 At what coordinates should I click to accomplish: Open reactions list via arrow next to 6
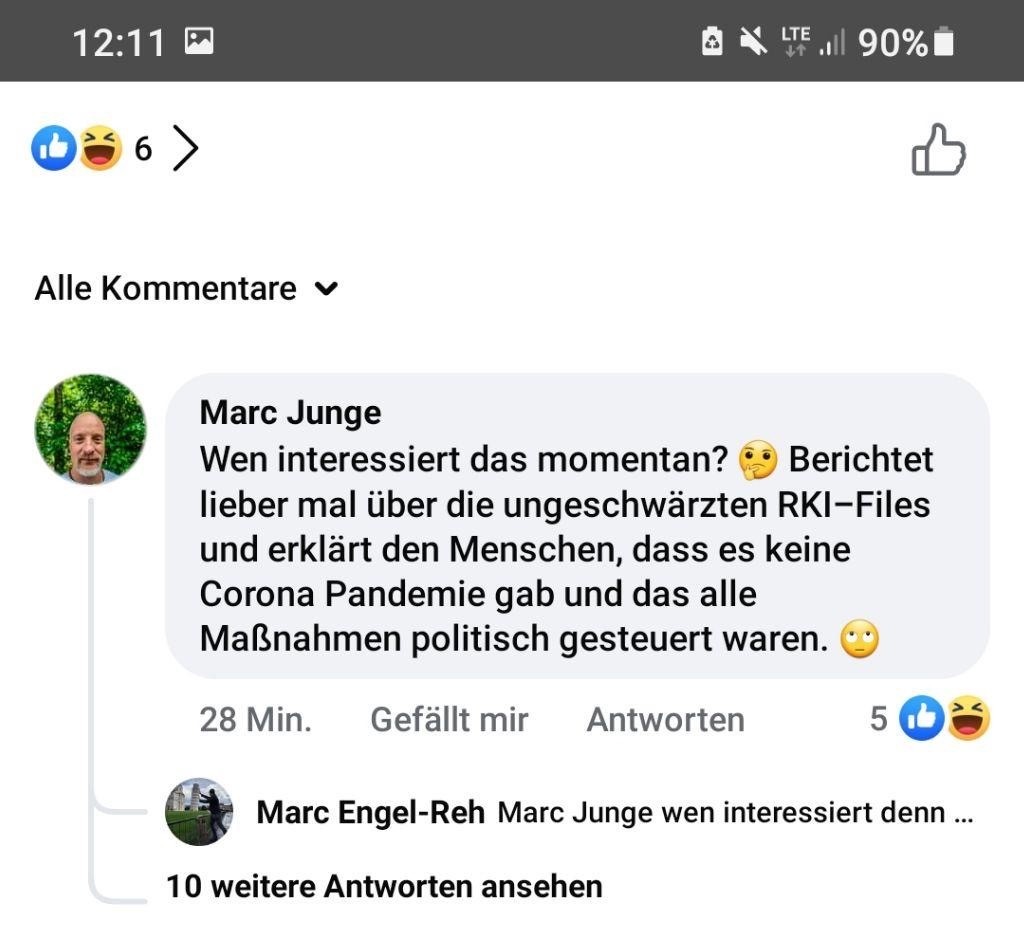185,149
